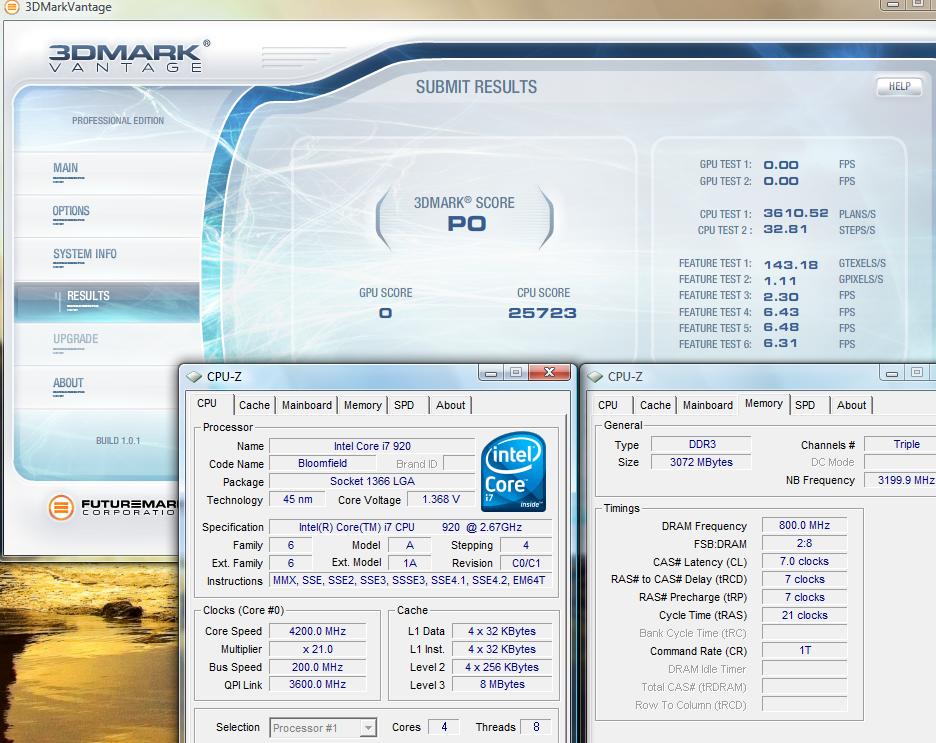Minimize the left CPU-Z window
936x743 pixels.
click(491, 373)
